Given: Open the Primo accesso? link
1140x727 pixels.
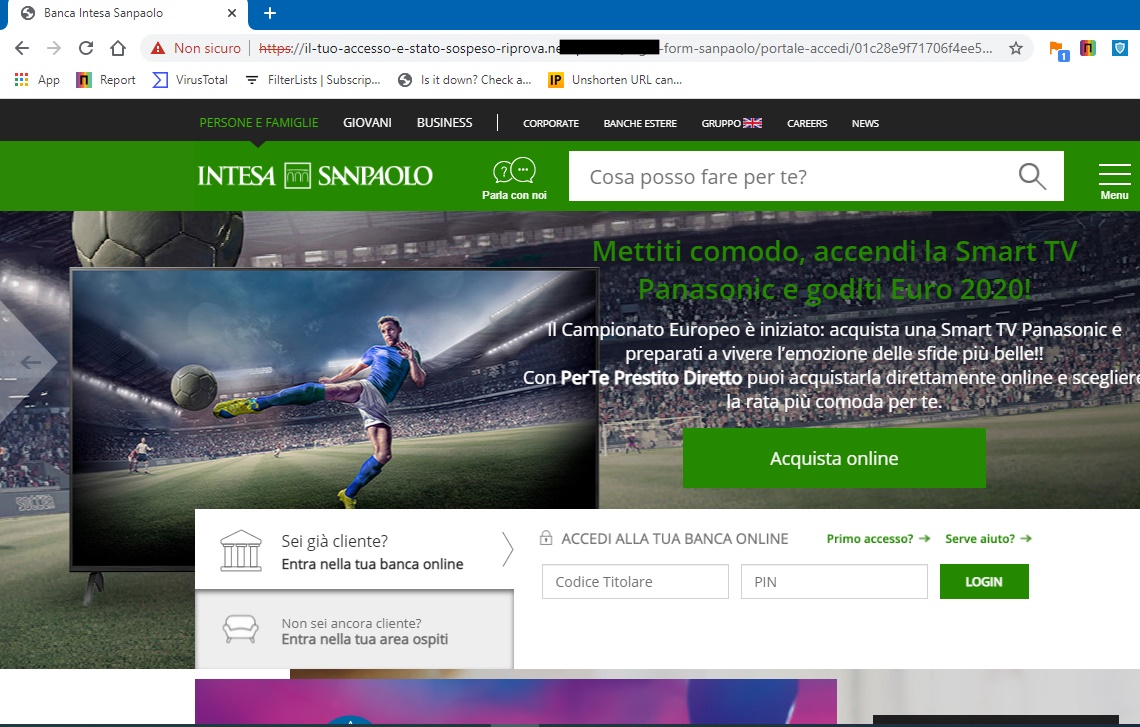Looking at the screenshot, I should point(878,539).
